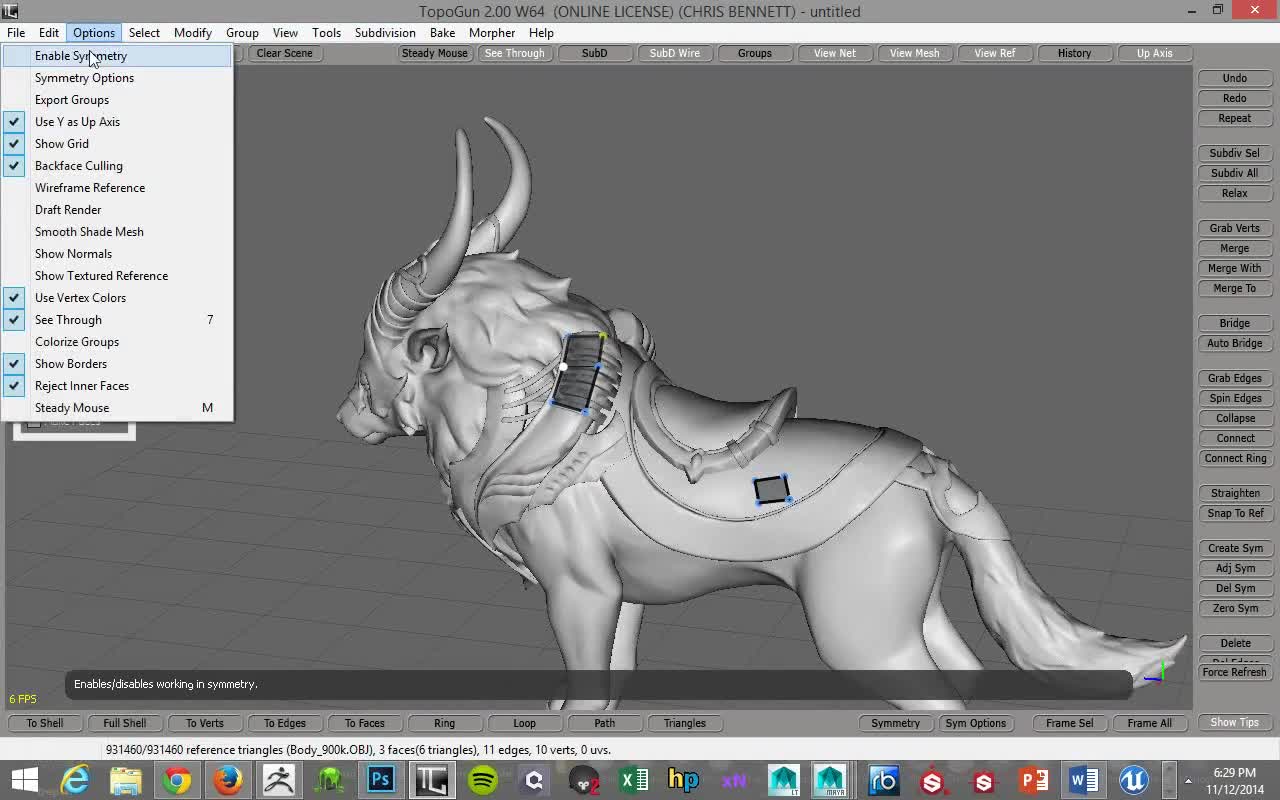Click the selected quad on saddle
The height and width of the screenshot is (800, 1280).
[772, 490]
